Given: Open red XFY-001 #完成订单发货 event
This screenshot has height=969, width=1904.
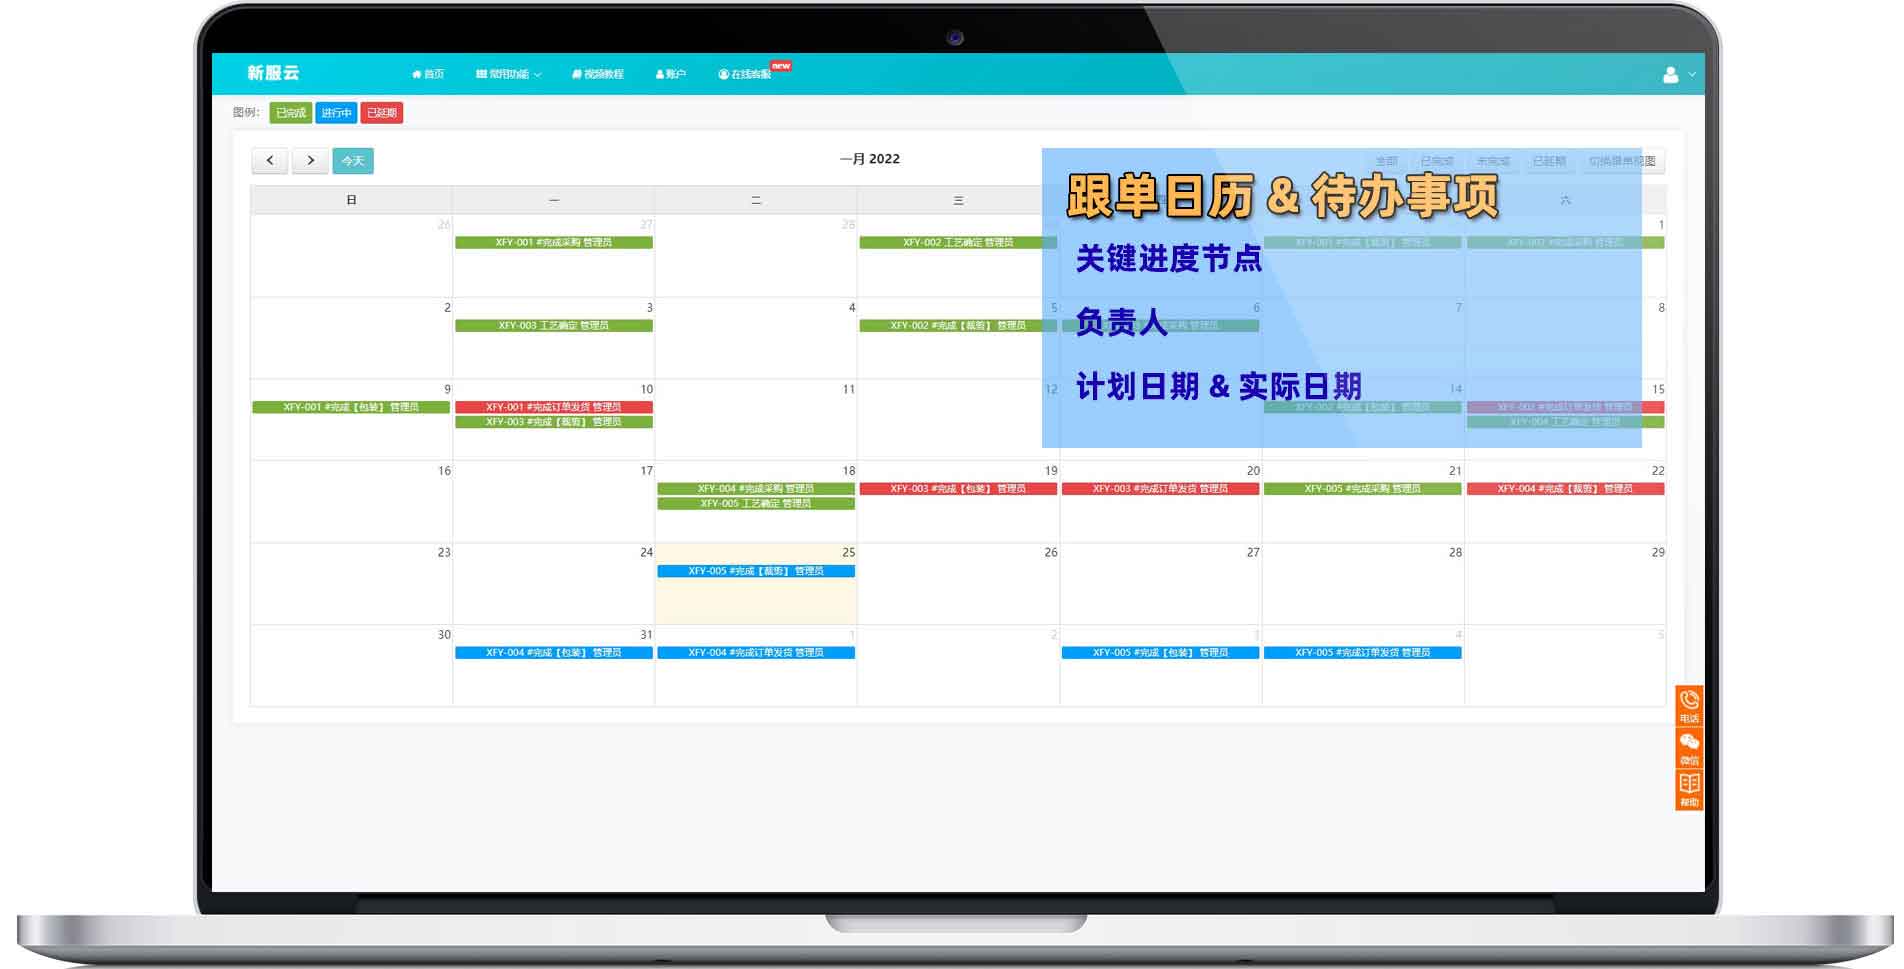Looking at the screenshot, I should click(x=553, y=407).
